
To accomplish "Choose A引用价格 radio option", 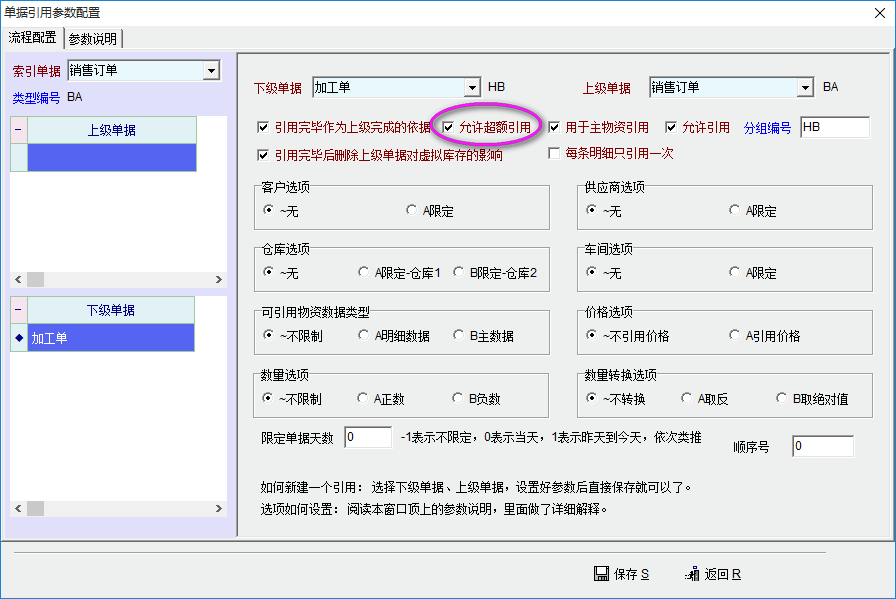I will pos(735,336).
